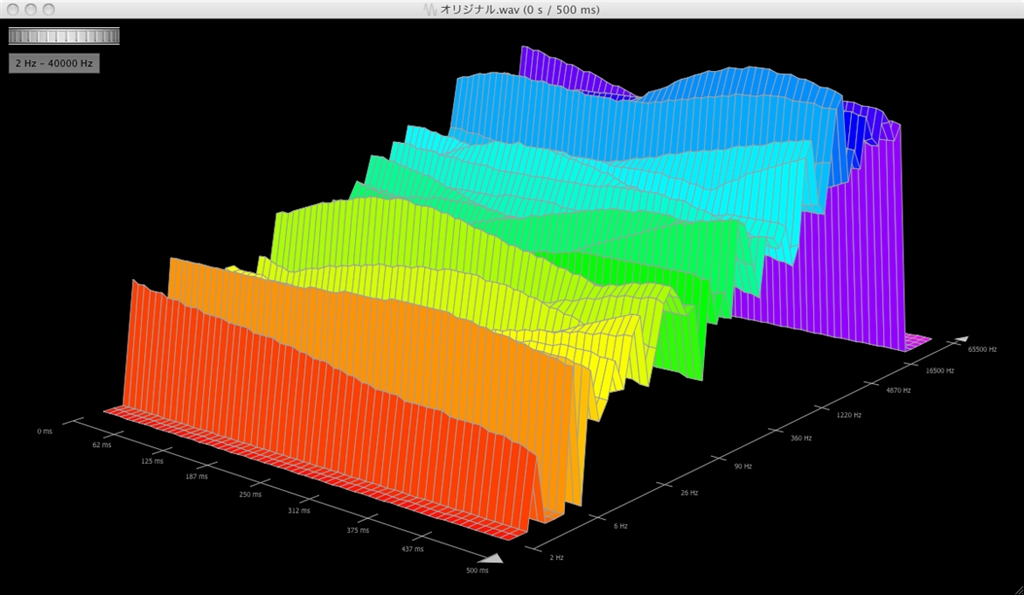Select the 125 ms time axis marker
This screenshot has width=1024, height=595.
click(152, 463)
